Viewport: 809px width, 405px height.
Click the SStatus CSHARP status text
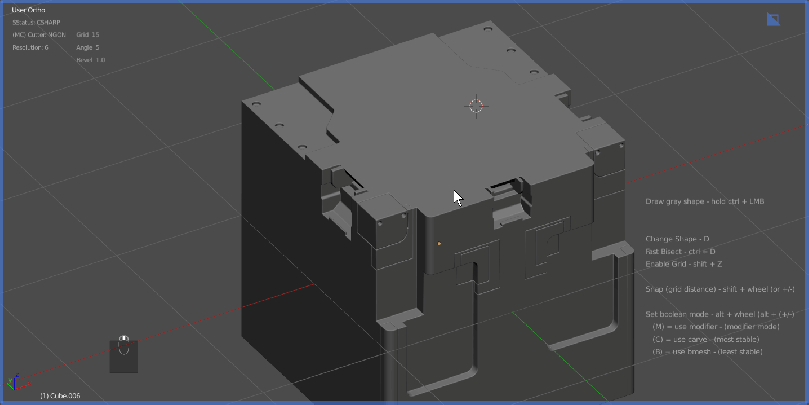pos(37,22)
